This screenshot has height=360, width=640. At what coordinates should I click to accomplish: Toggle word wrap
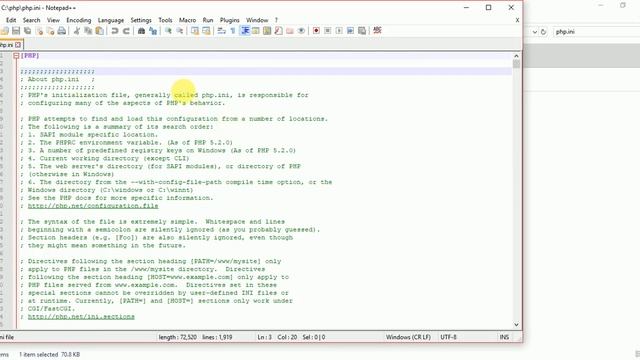[222, 31]
